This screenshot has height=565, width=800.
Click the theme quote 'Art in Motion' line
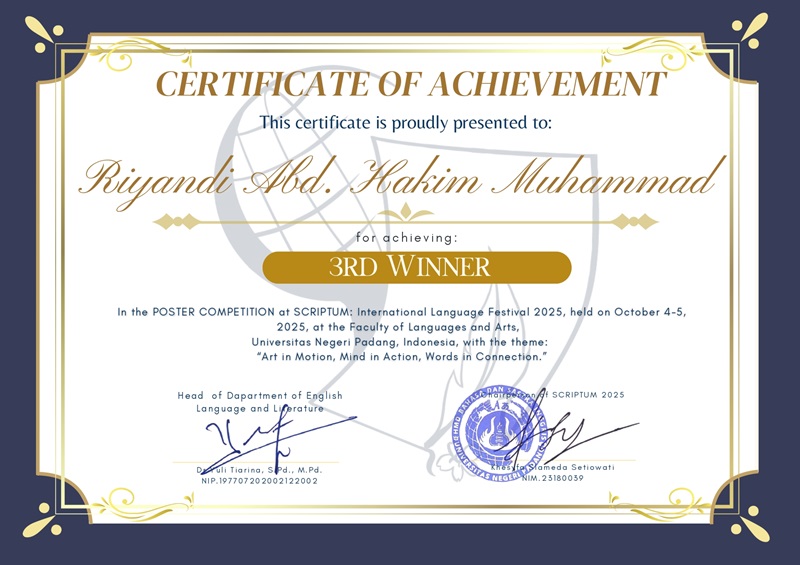coord(404,356)
